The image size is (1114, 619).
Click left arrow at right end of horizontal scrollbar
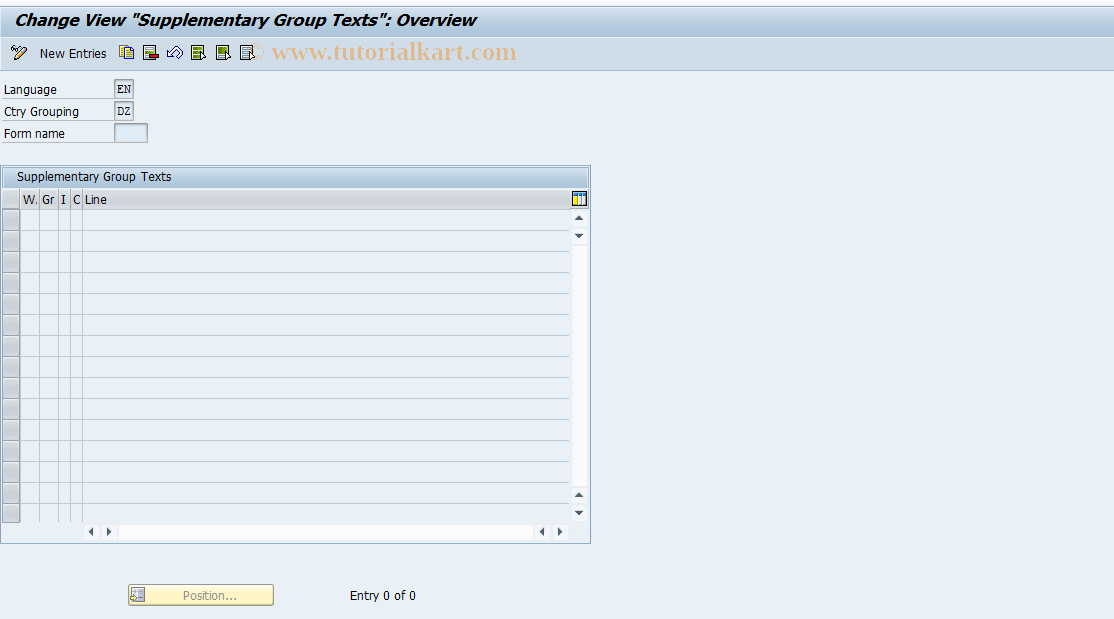click(542, 532)
